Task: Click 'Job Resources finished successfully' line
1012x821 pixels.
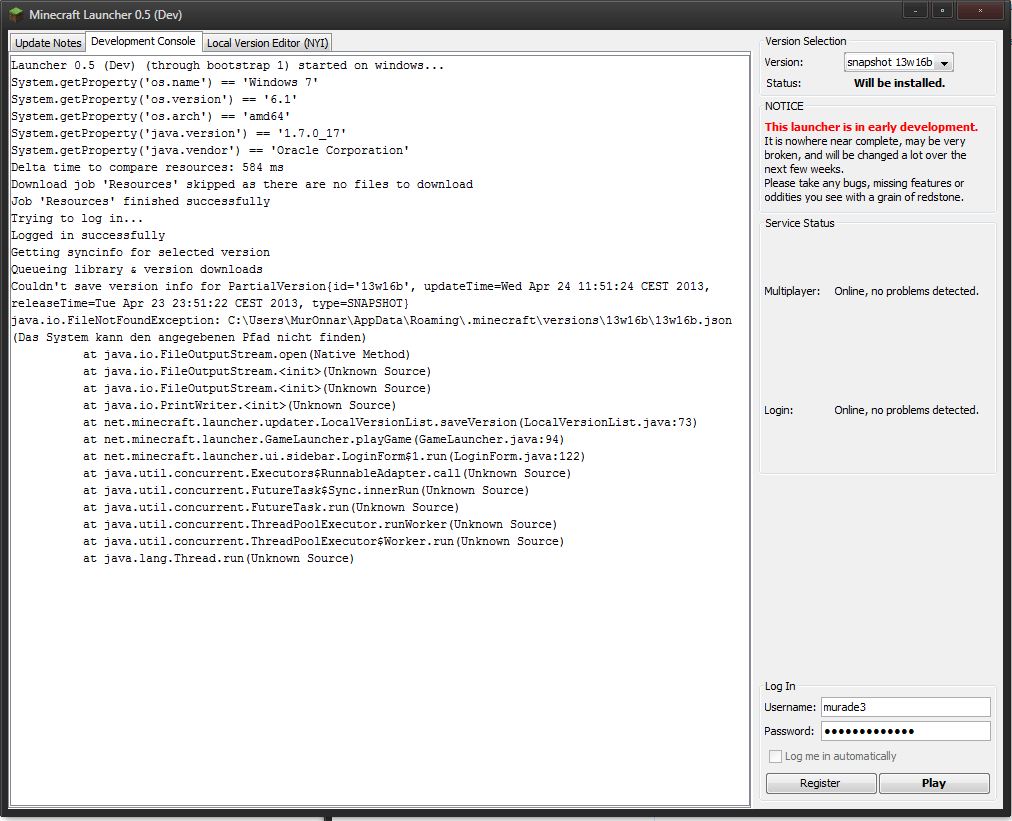Action: (x=140, y=201)
